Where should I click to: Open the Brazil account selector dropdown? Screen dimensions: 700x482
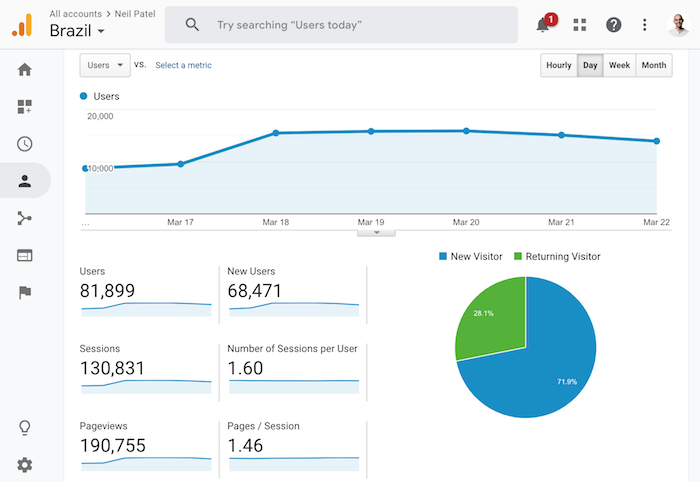click(79, 31)
